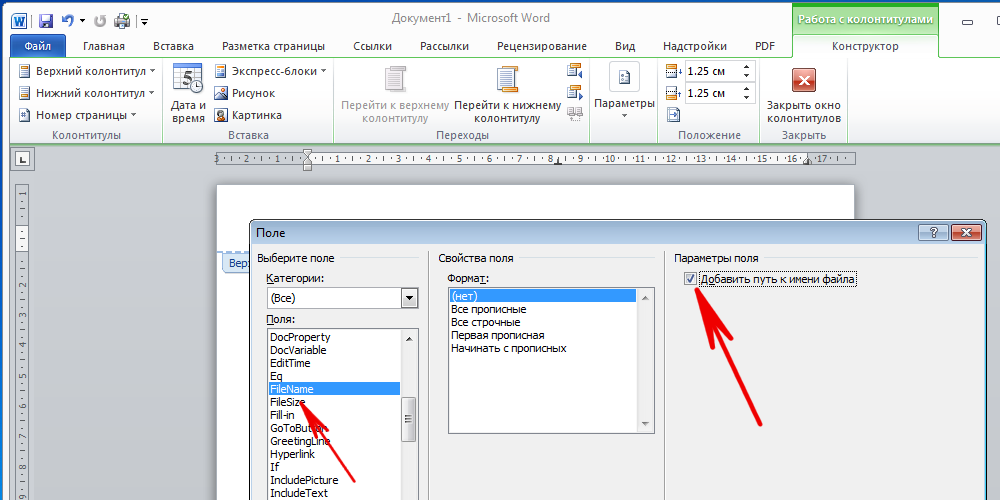Select the Конструктор tab
Viewport: 1000px width, 500px height.
[x=865, y=46]
